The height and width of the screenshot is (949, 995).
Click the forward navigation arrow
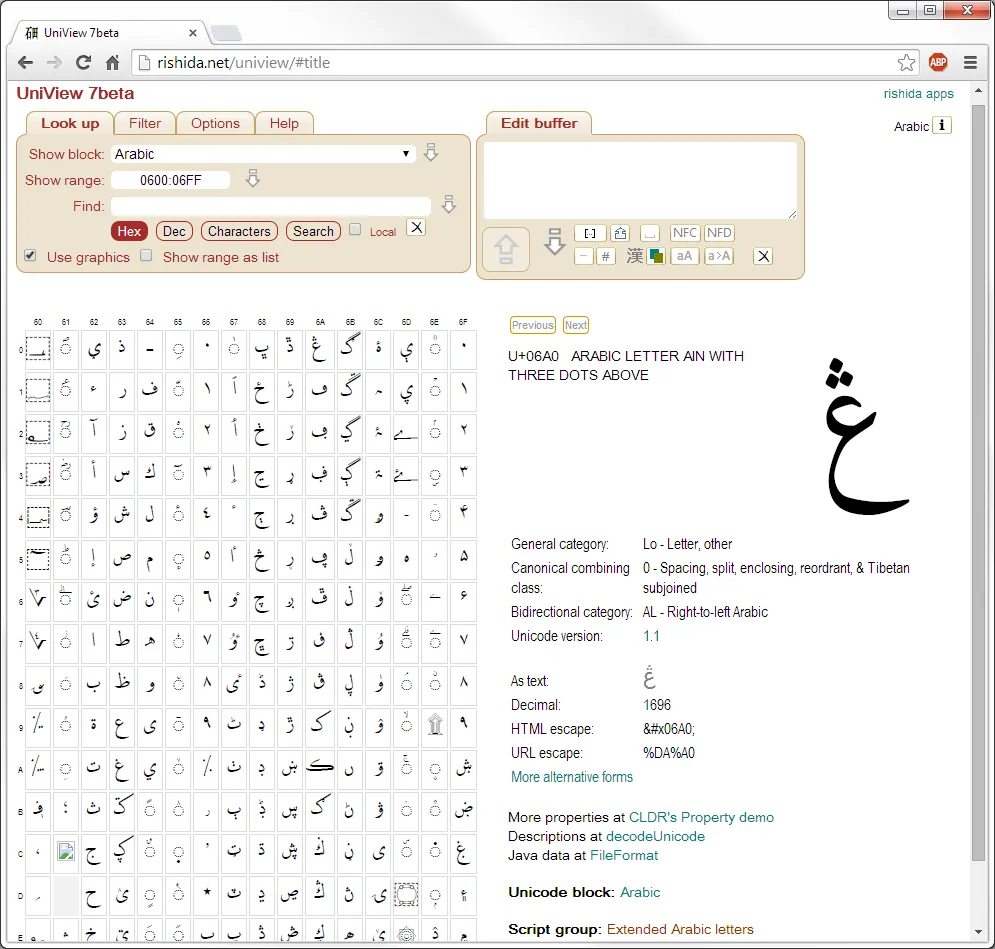[x=55, y=62]
